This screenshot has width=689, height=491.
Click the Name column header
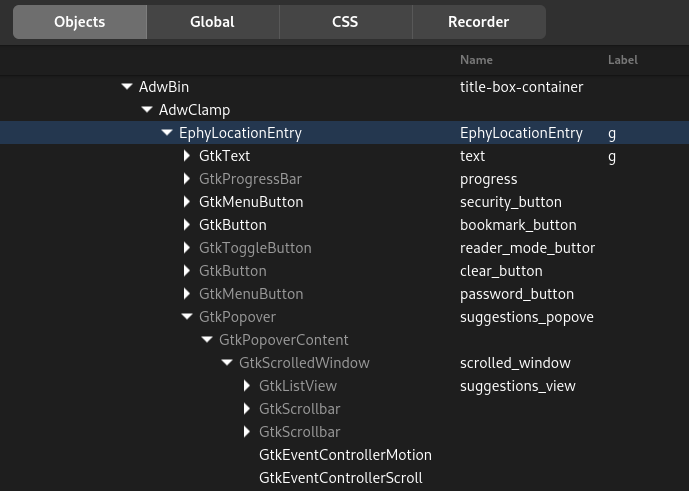point(476,60)
